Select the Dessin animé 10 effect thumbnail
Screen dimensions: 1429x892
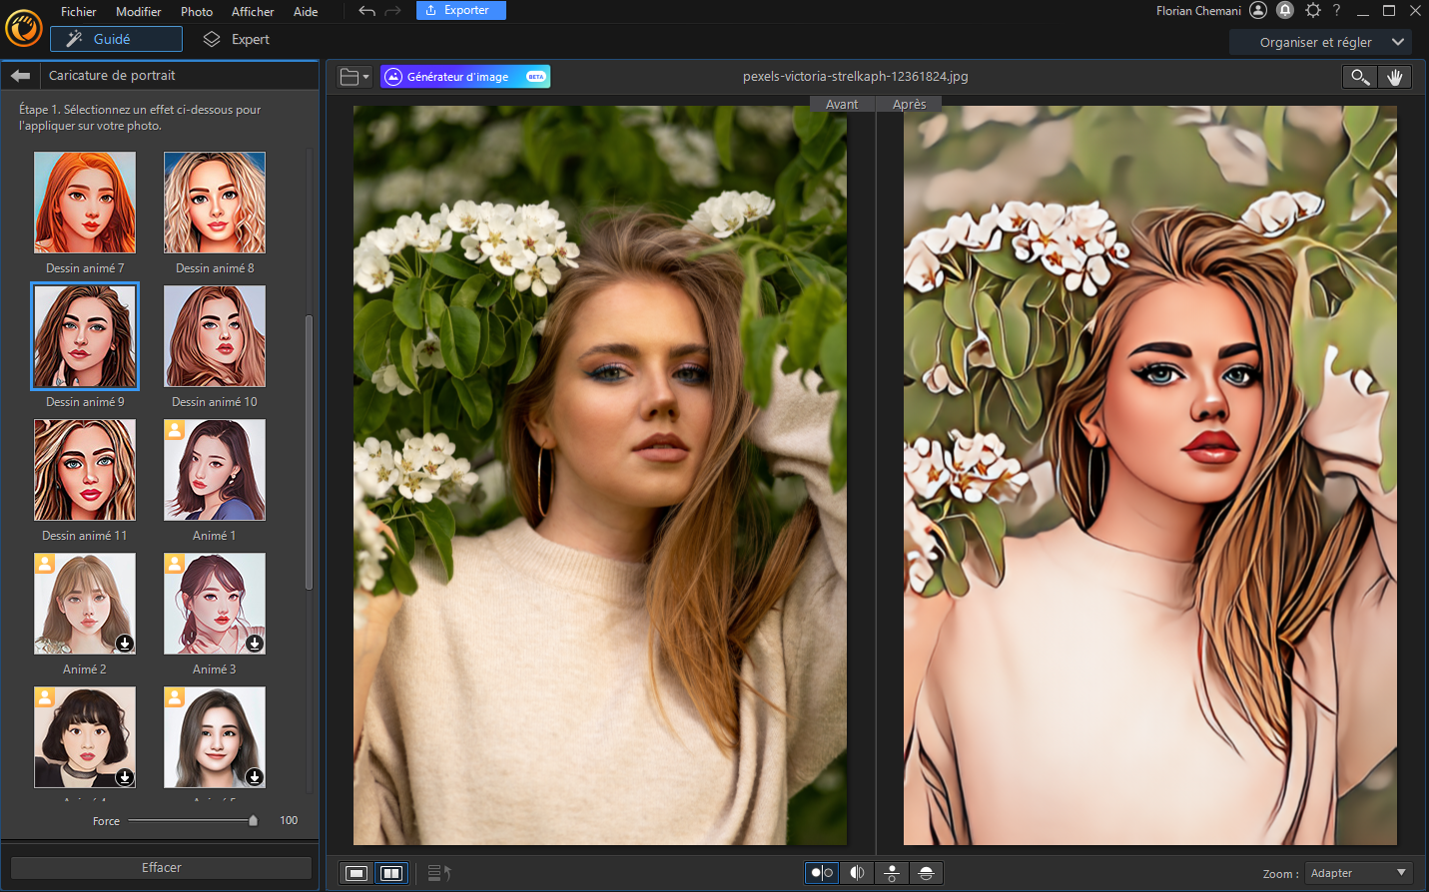(x=215, y=336)
